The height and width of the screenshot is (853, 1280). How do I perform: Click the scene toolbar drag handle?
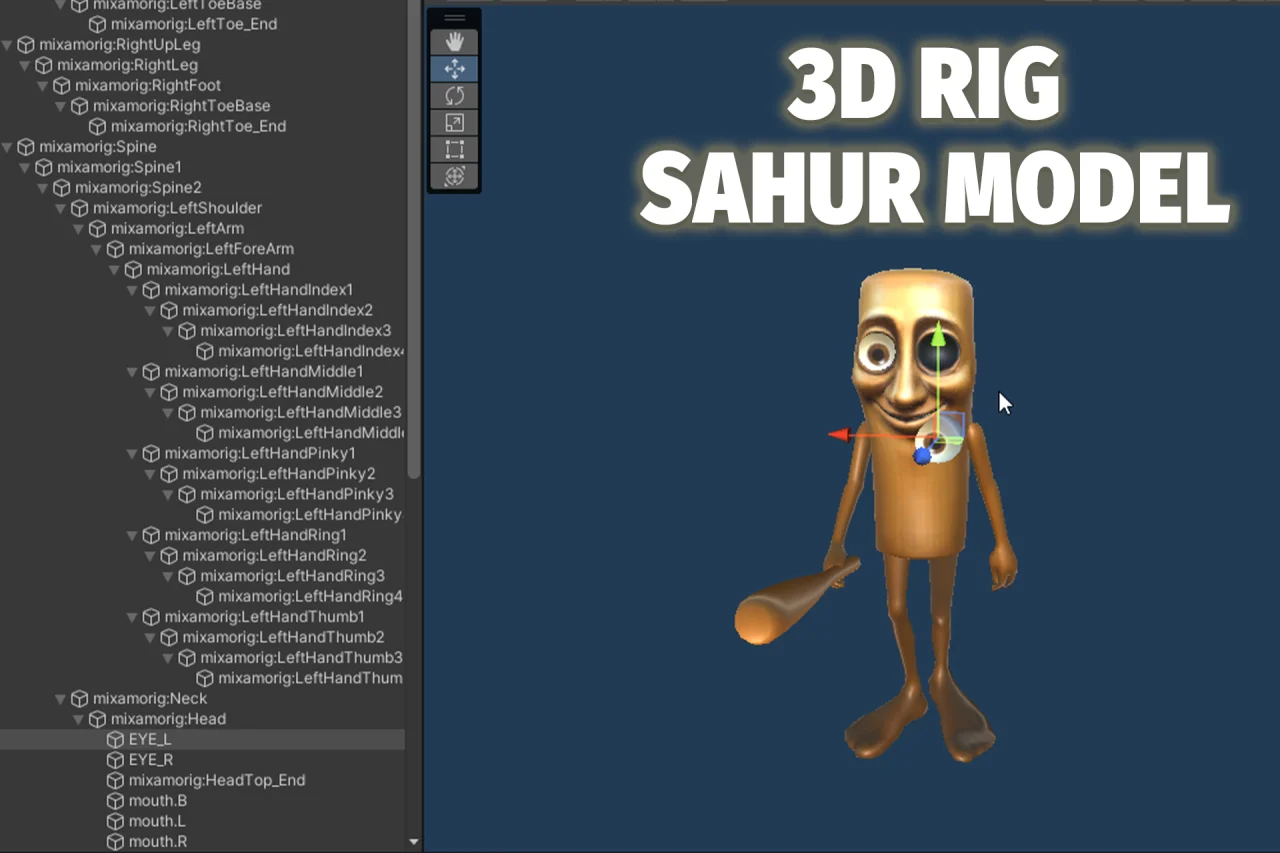454,18
